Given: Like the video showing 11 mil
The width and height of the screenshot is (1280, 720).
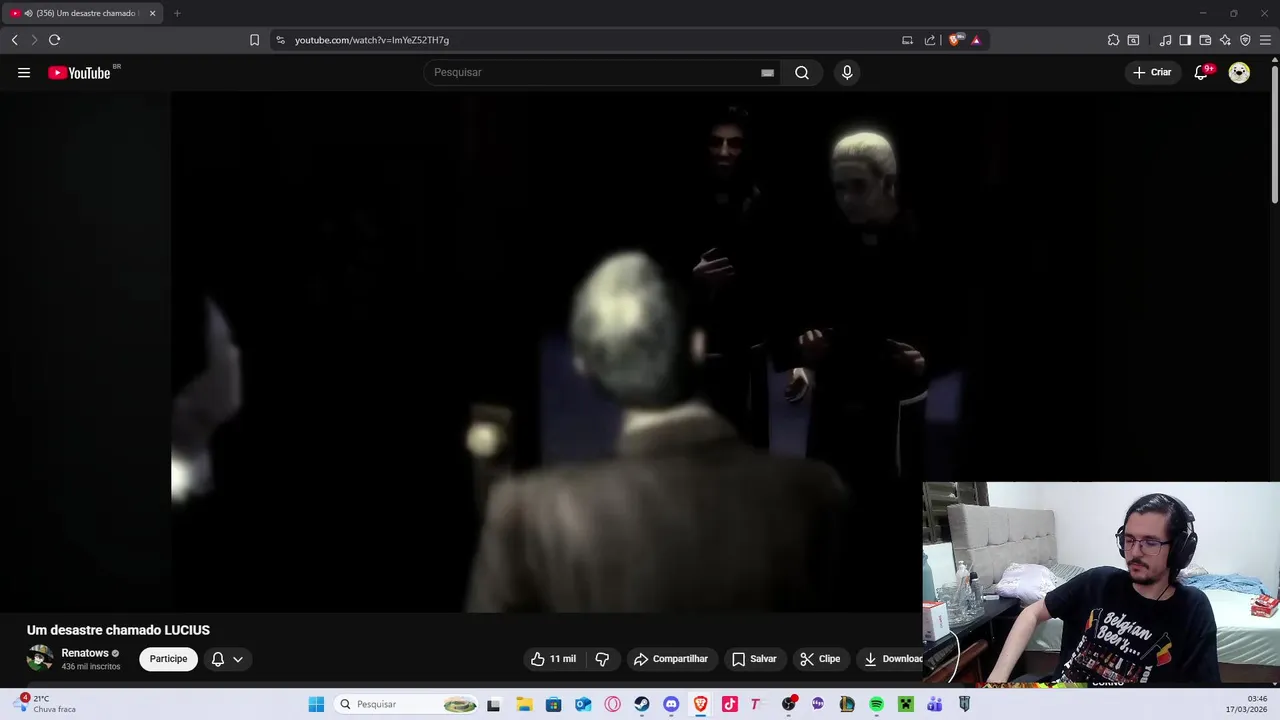Looking at the screenshot, I should tap(553, 659).
